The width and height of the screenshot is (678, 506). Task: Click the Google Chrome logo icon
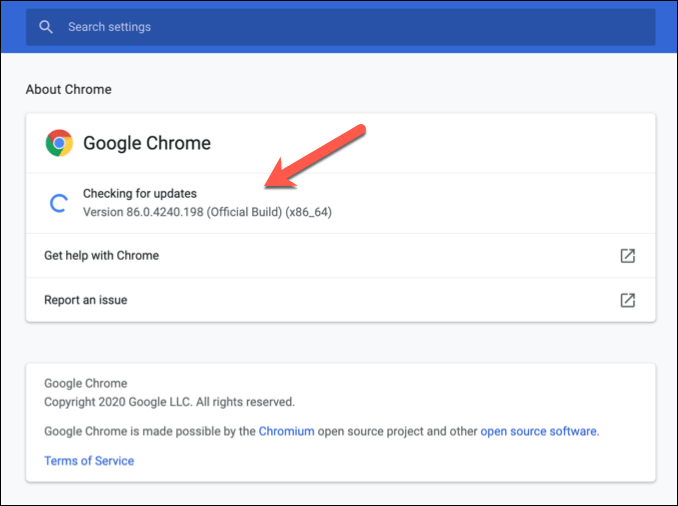point(59,143)
